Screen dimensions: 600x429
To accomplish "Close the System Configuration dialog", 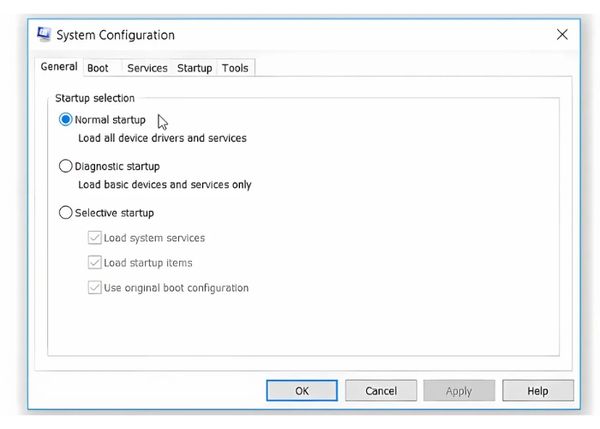I will 561,35.
